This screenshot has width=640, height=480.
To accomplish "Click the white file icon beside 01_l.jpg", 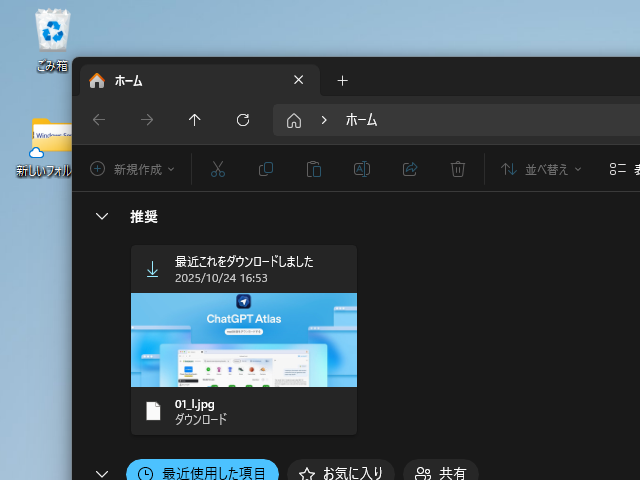I will pyautogui.click(x=153, y=411).
